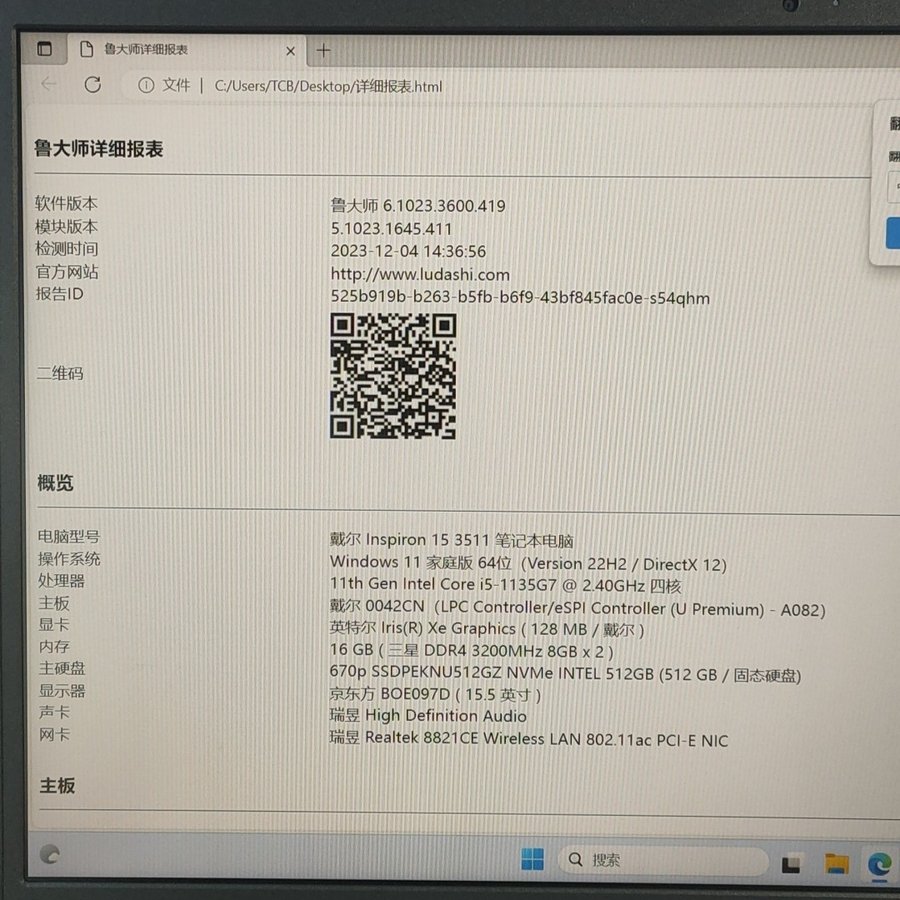Close the 鲁大师详细报表 tab

(290, 51)
